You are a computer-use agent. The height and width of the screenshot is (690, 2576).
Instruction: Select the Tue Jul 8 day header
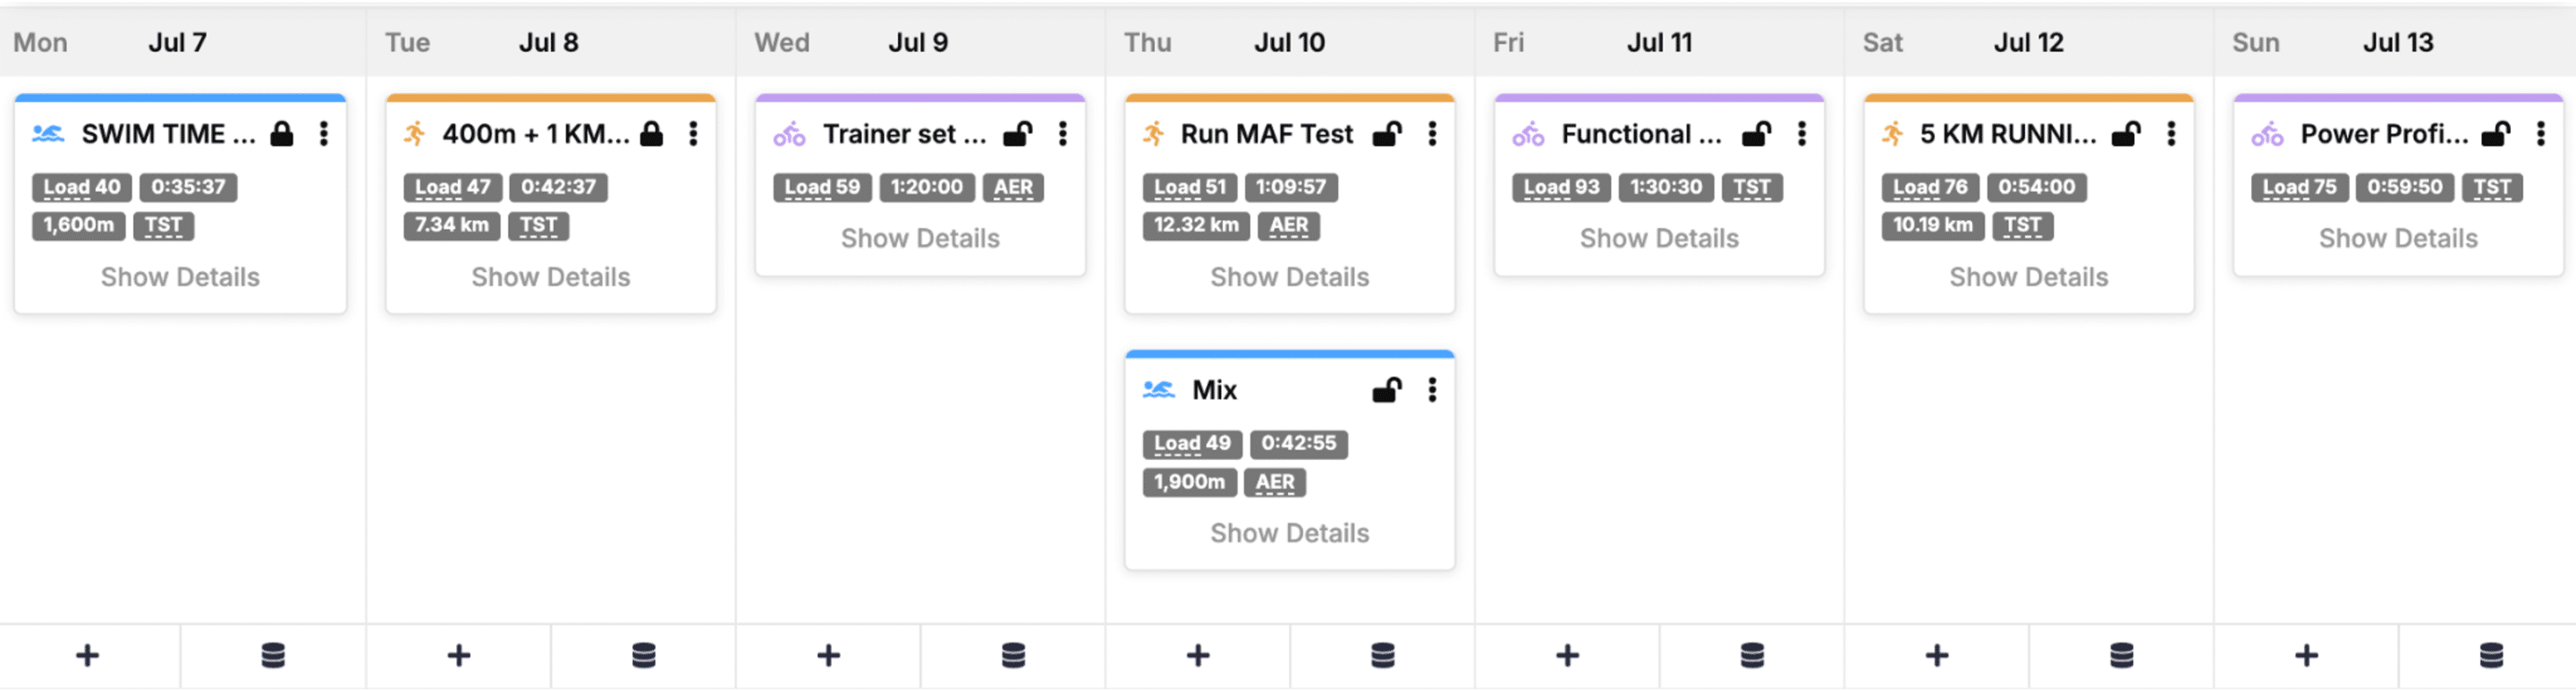549,43
